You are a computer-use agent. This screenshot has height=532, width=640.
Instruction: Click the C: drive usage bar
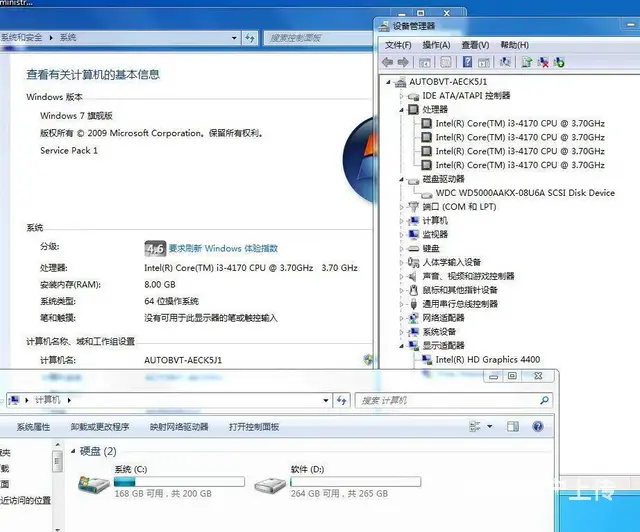(x=179, y=482)
